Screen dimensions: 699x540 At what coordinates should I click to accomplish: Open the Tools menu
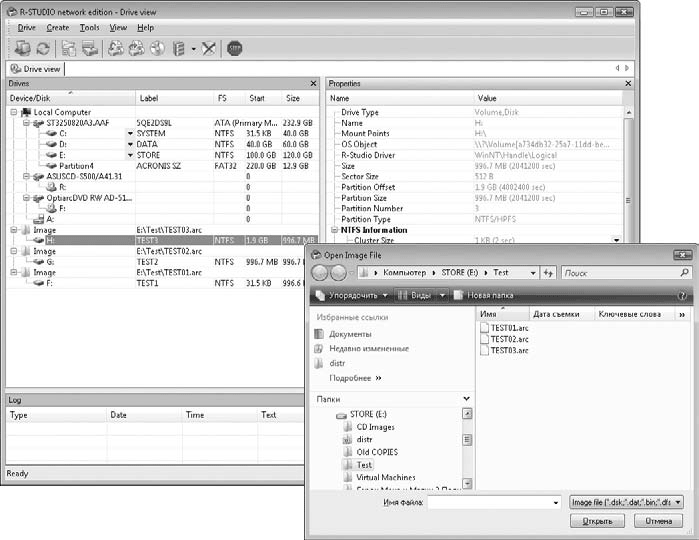(x=90, y=28)
